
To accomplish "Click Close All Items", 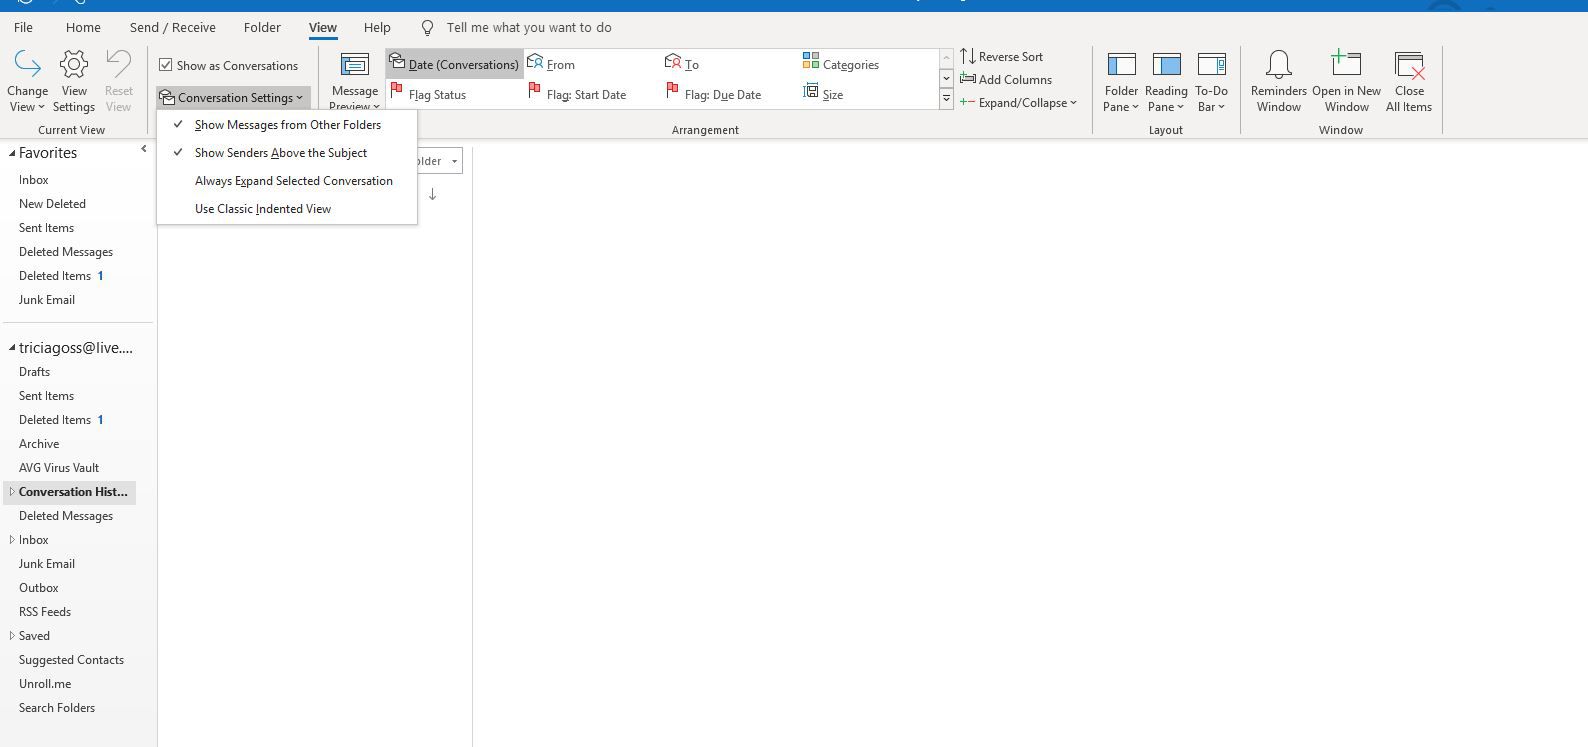I will coord(1408,82).
